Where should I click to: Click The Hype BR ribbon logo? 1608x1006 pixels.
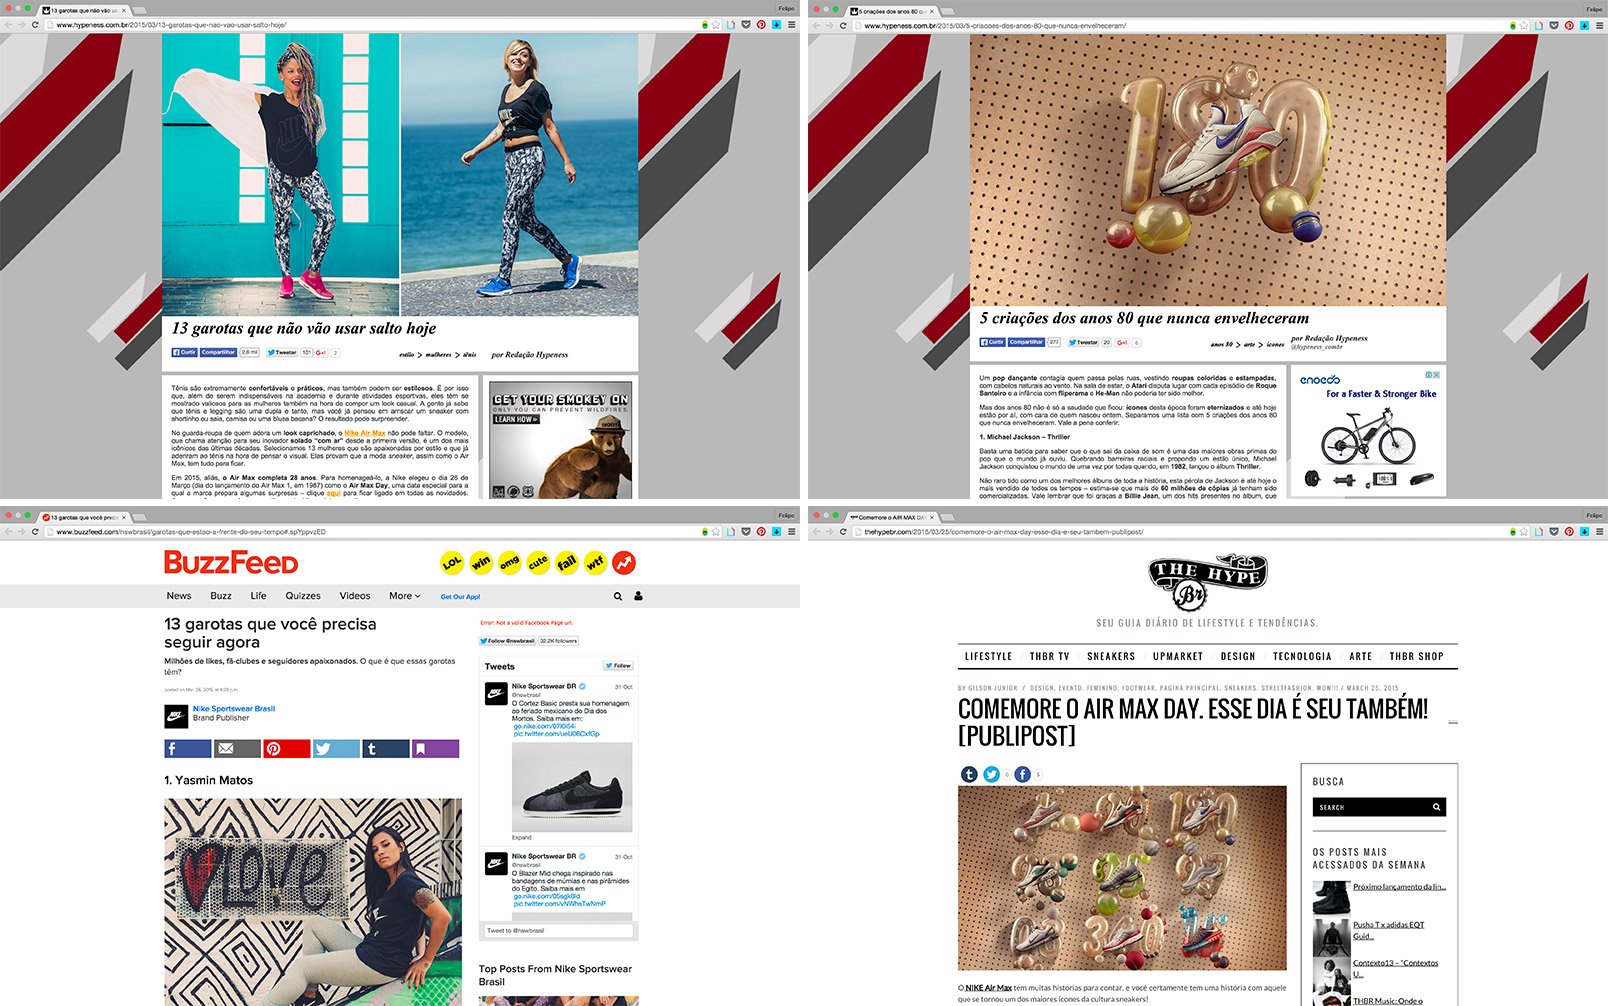(x=1207, y=582)
